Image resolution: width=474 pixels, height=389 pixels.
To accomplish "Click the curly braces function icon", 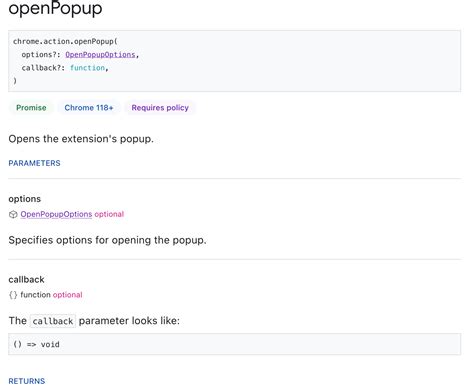I will tap(13, 295).
